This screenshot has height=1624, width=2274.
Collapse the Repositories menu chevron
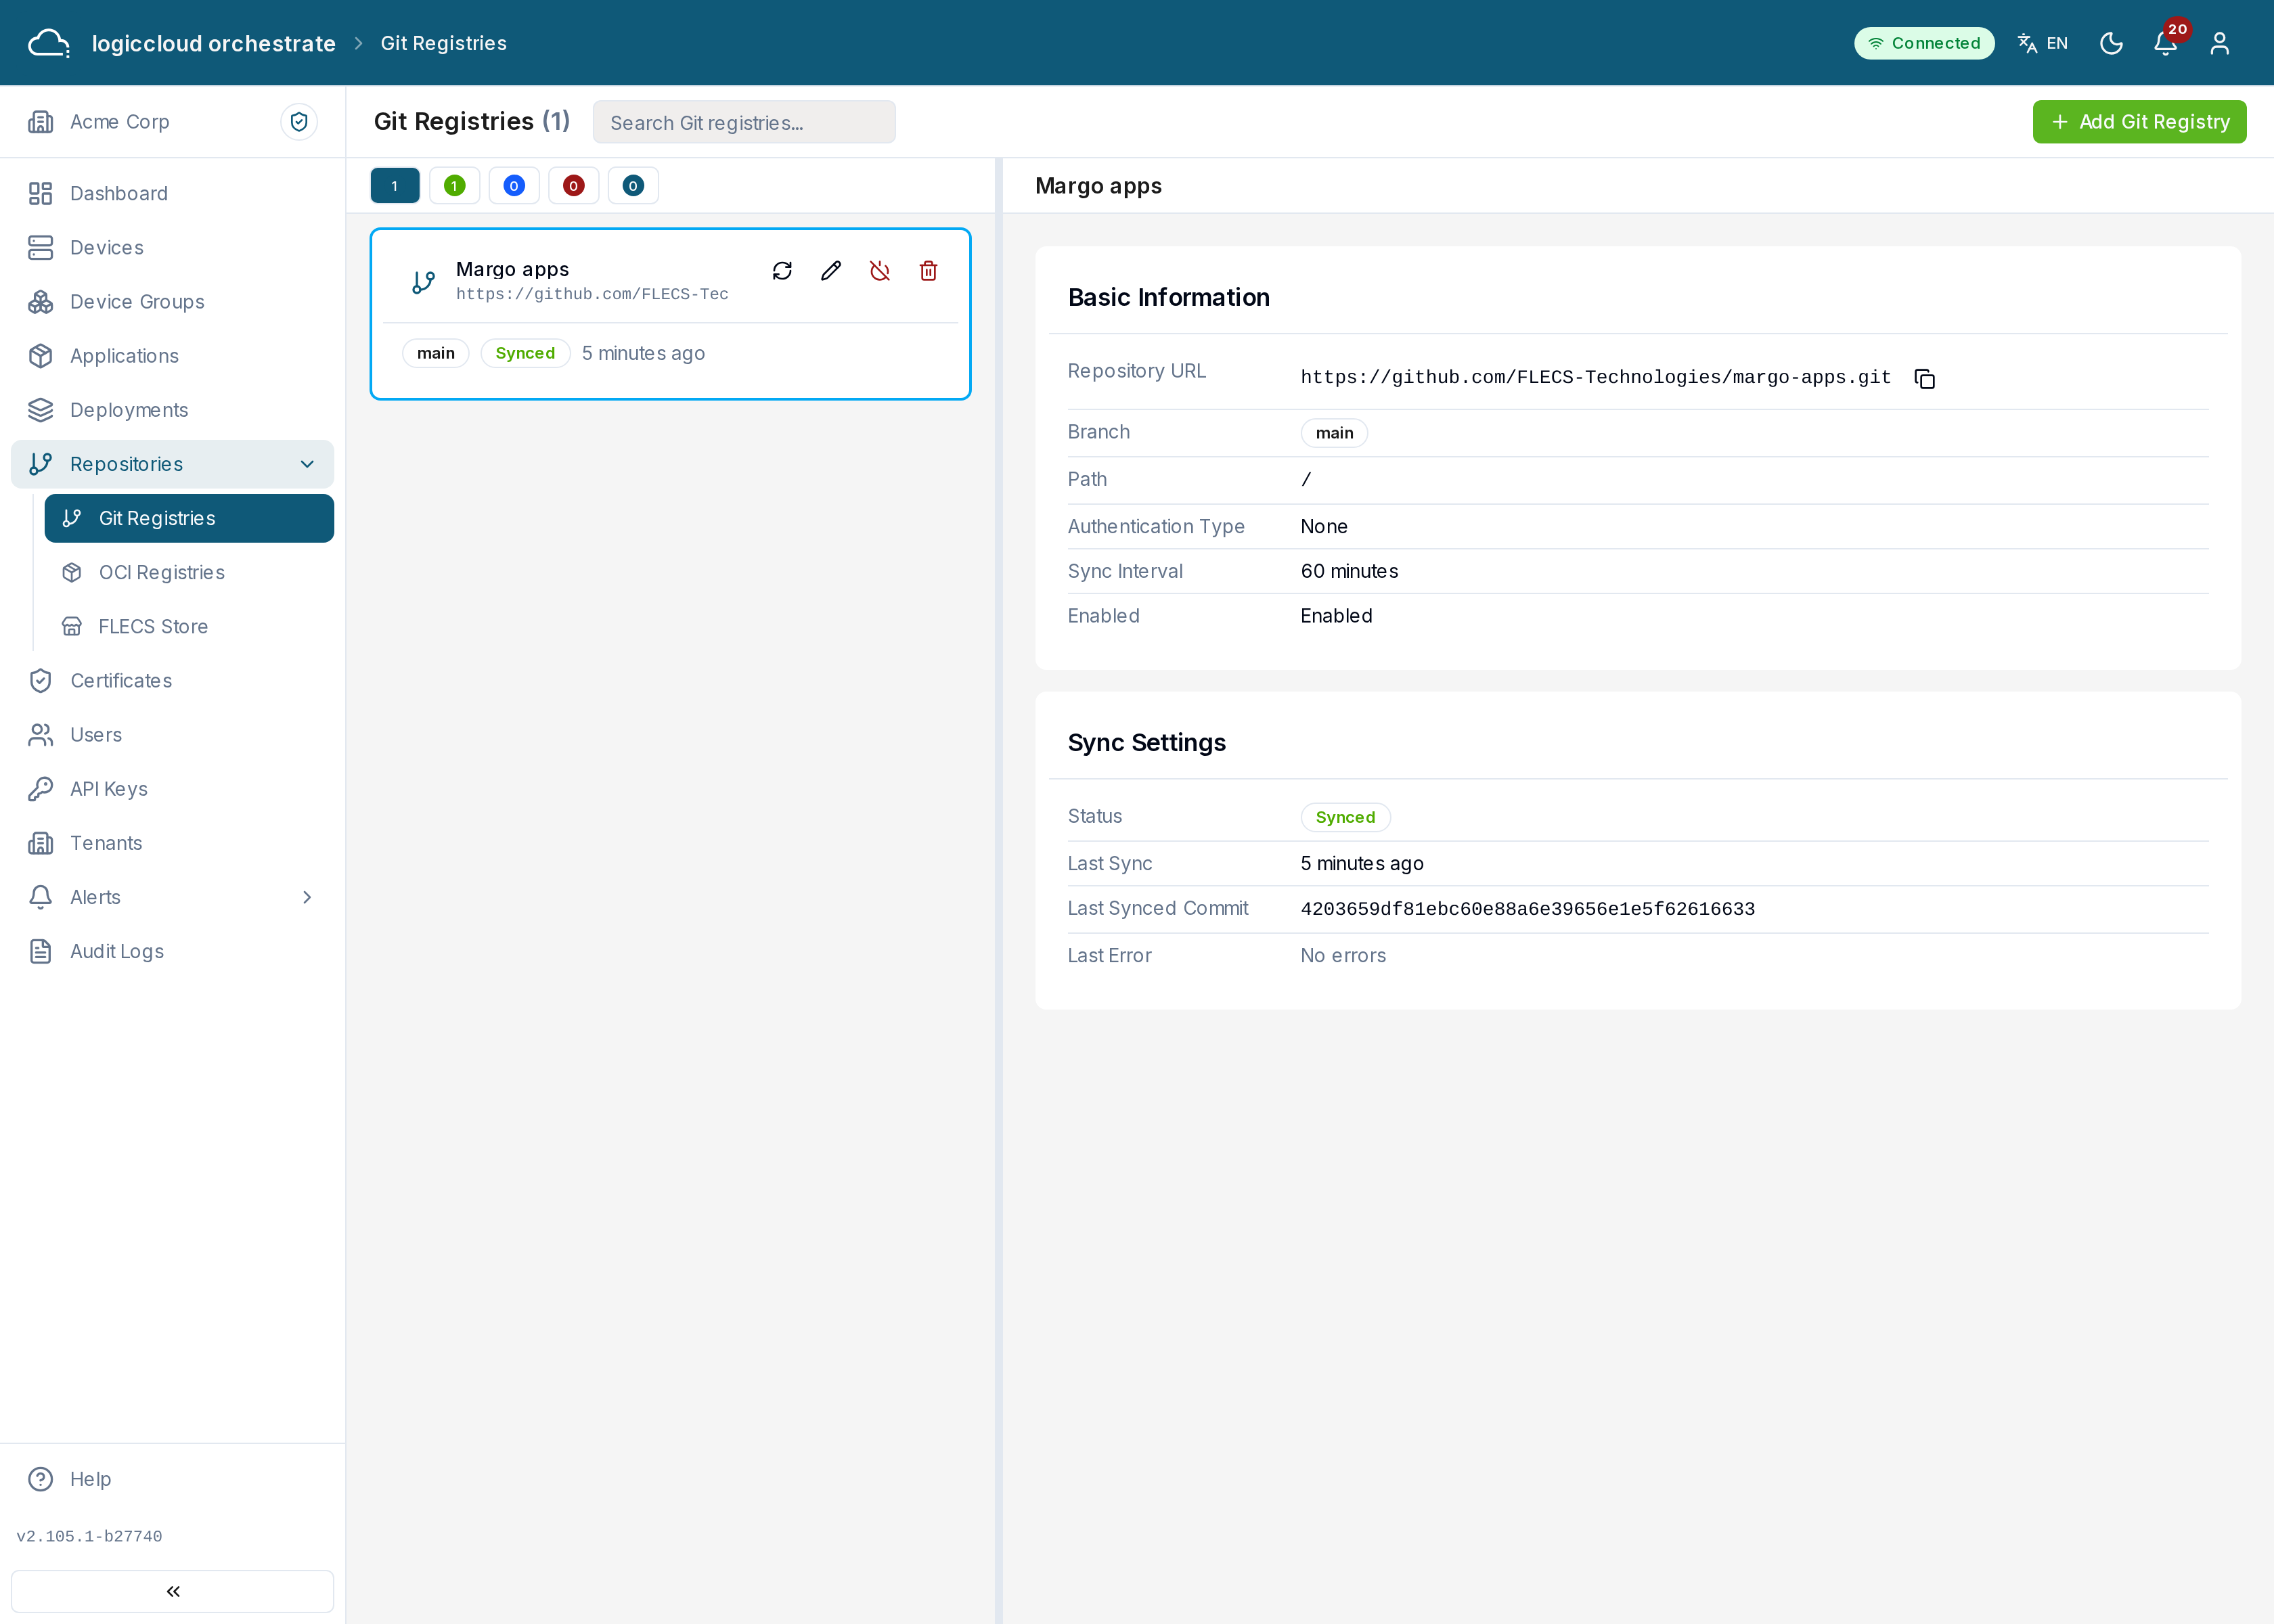[307, 464]
